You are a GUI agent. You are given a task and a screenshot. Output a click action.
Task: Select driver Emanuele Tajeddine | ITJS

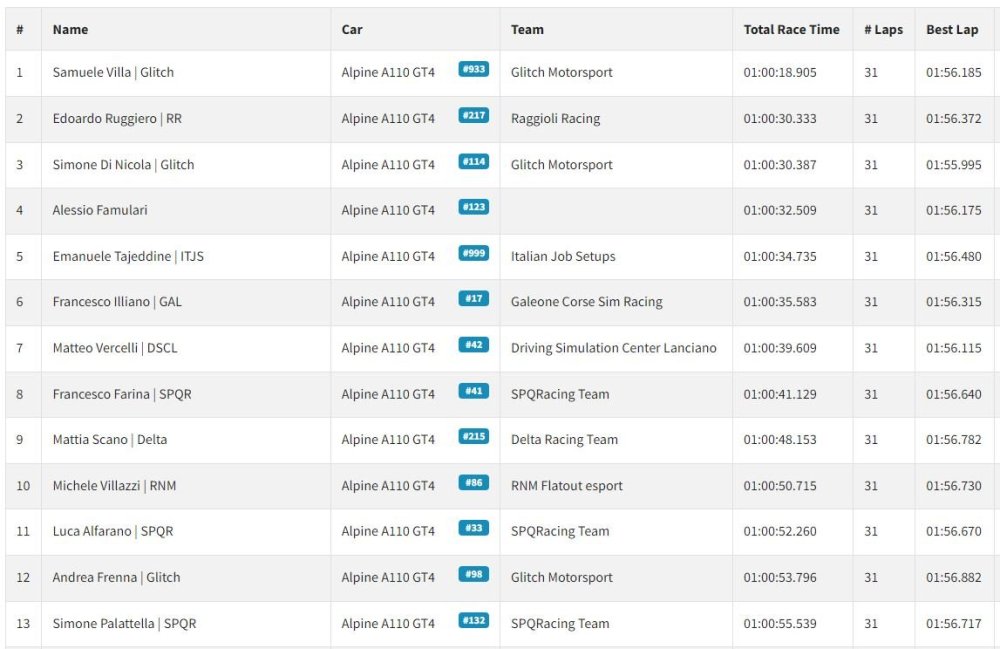[x=128, y=256]
